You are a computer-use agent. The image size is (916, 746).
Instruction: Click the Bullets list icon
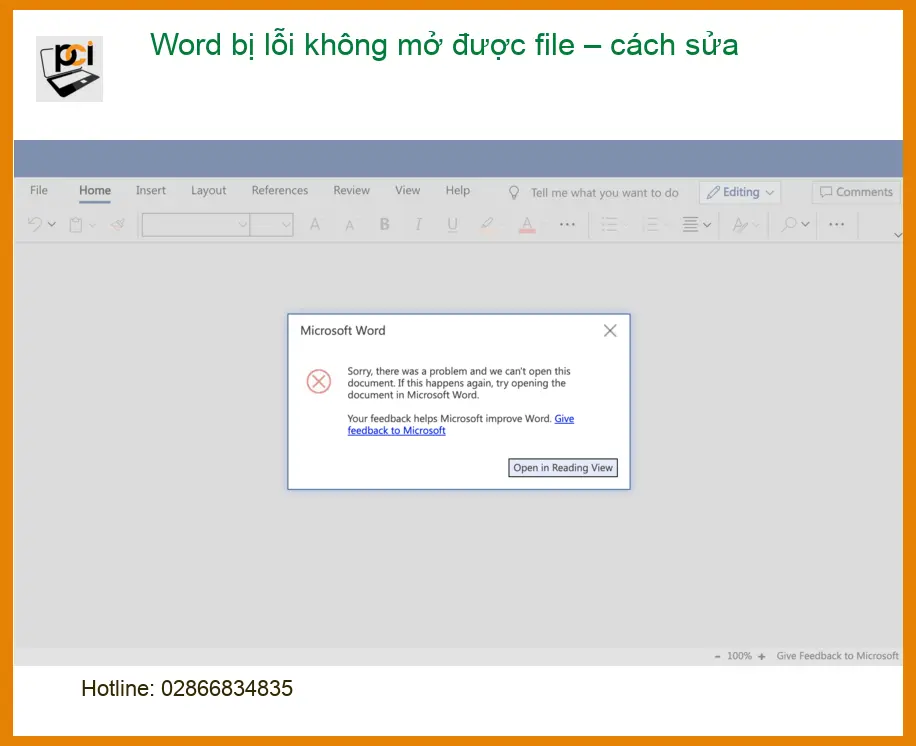point(609,224)
